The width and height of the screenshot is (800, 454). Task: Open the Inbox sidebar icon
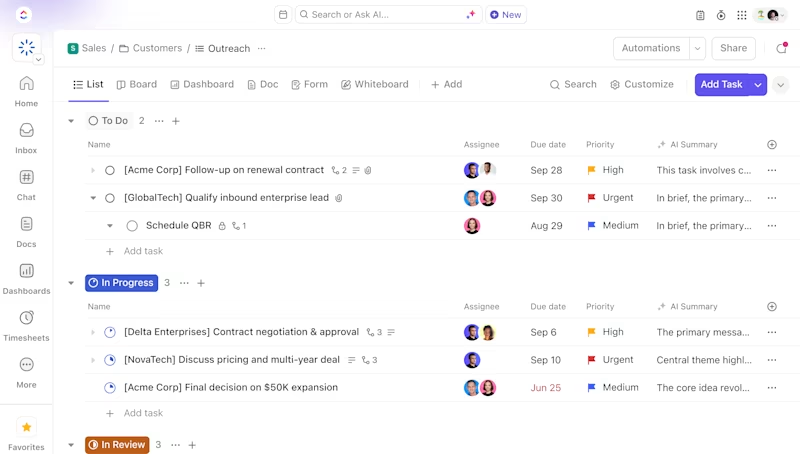[26, 138]
